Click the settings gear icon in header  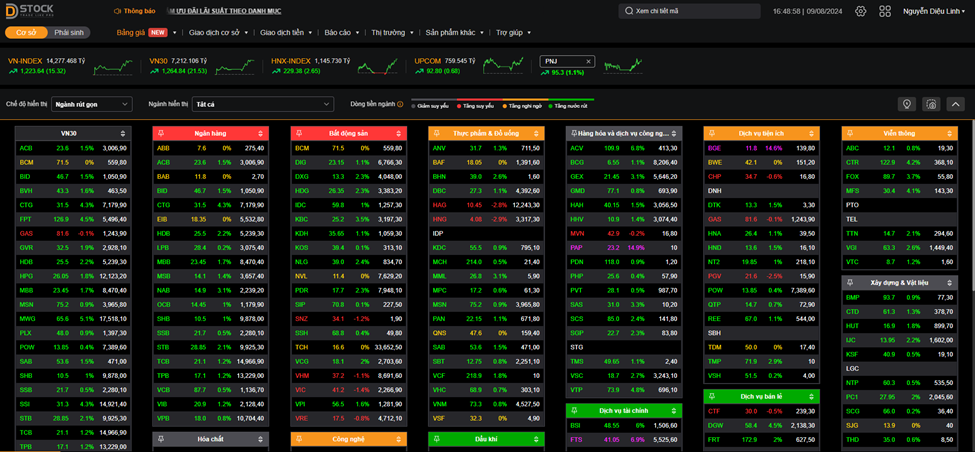click(859, 11)
